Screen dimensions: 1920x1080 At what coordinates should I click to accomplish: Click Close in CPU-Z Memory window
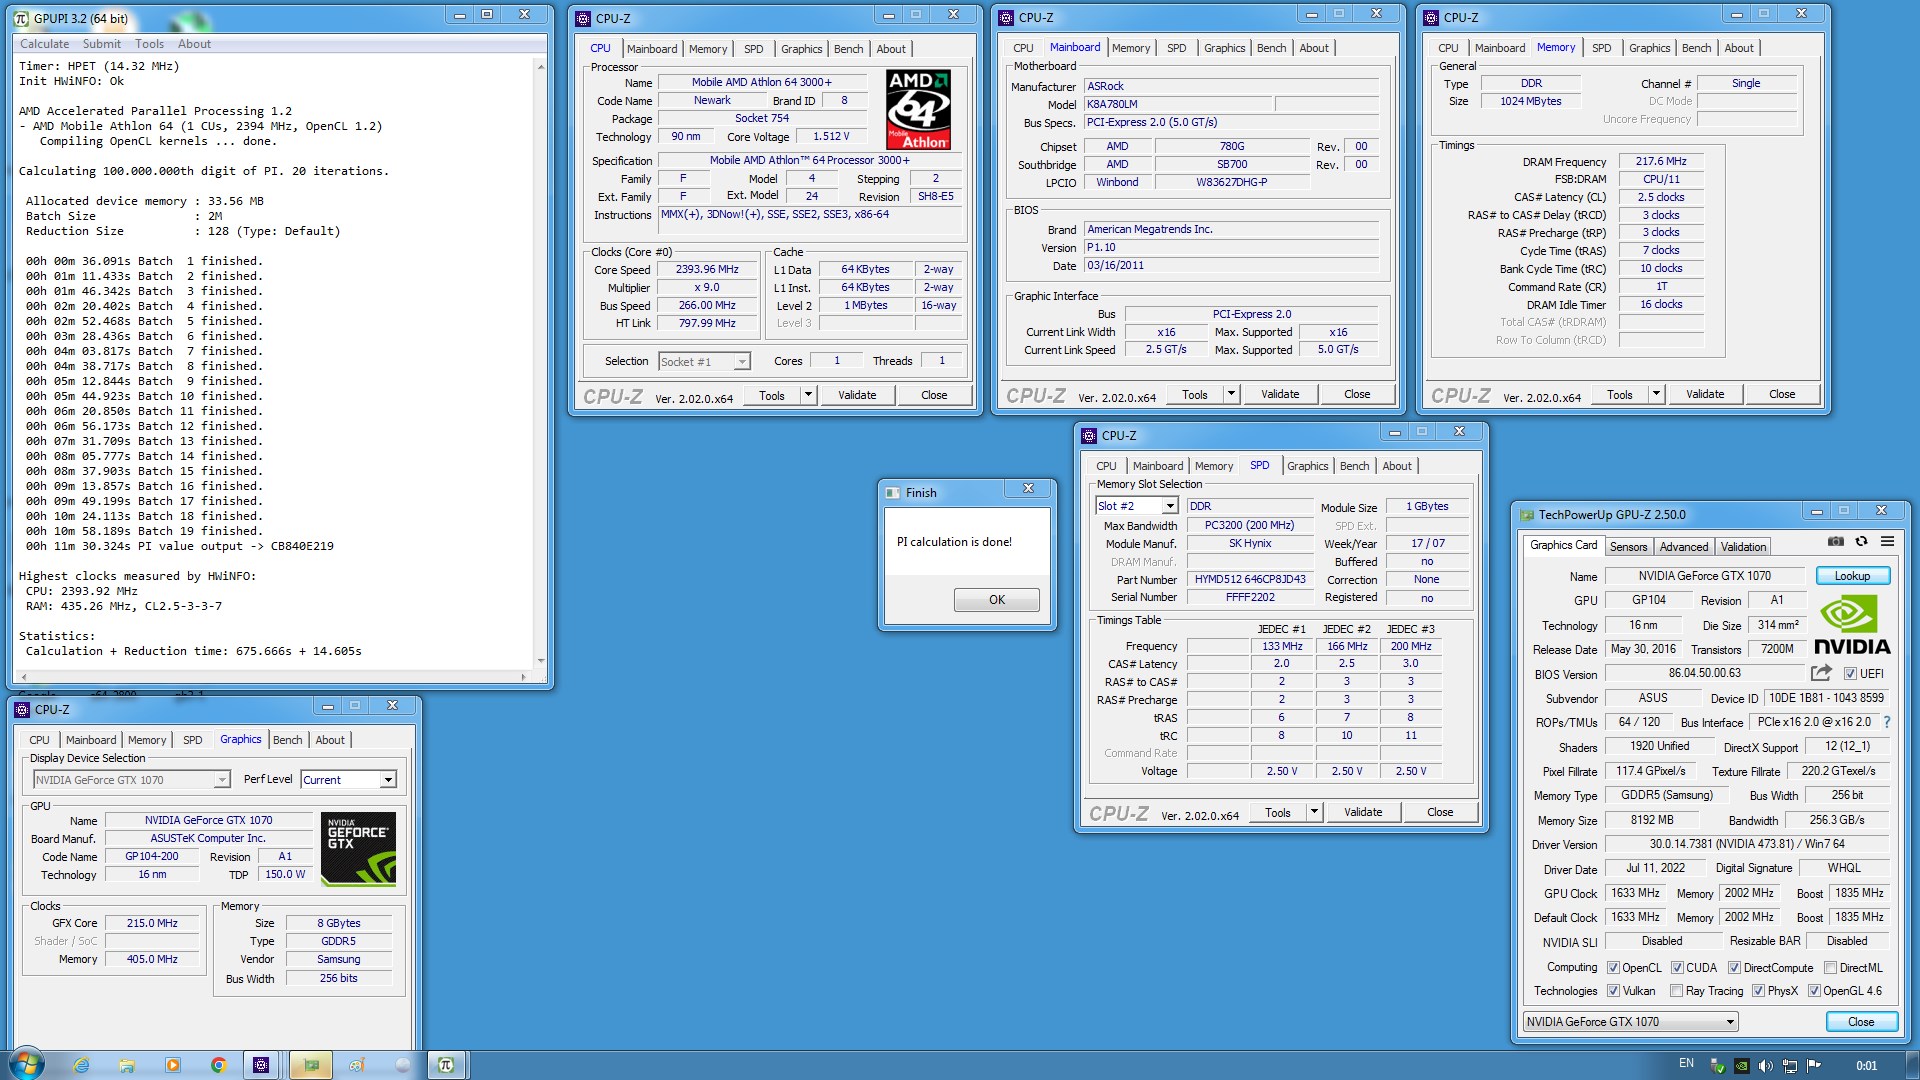[1782, 394]
